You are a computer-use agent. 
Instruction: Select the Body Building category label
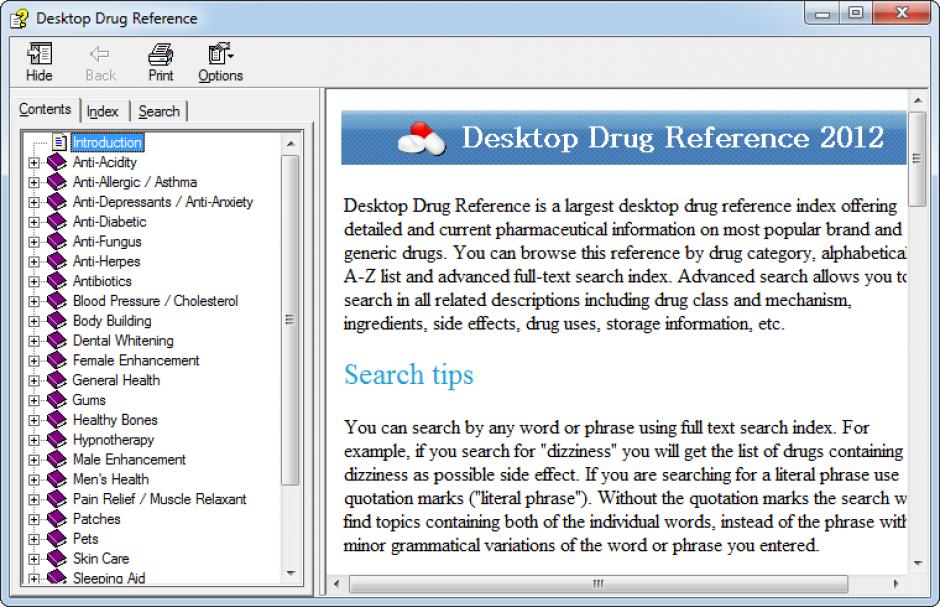click(112, 321)
